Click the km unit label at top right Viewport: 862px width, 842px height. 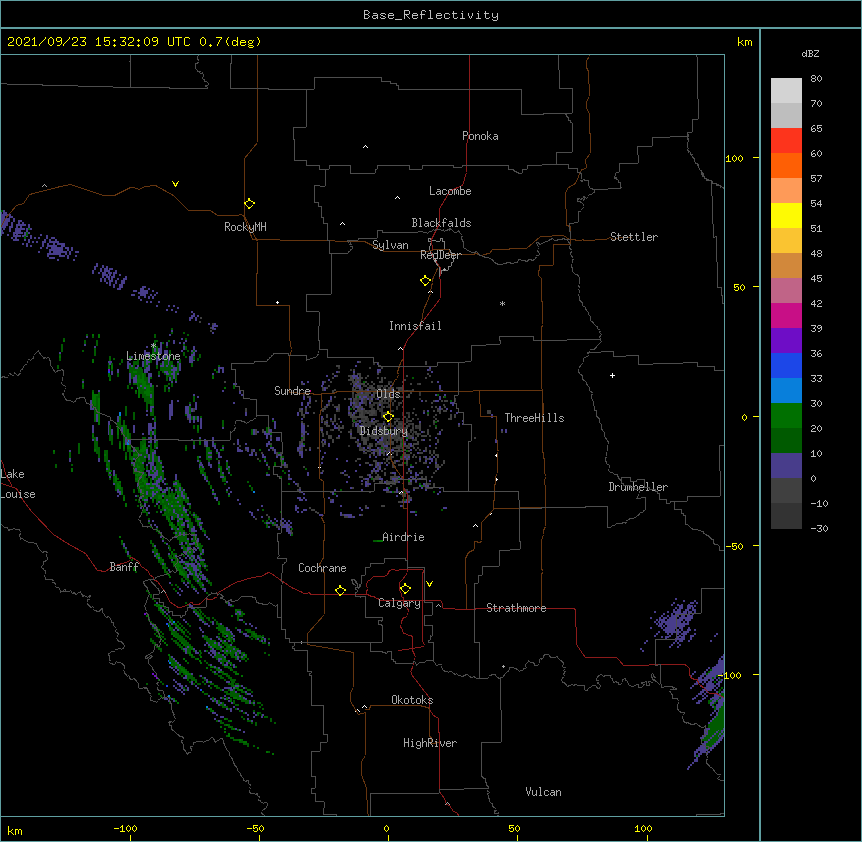pos(744,42)
